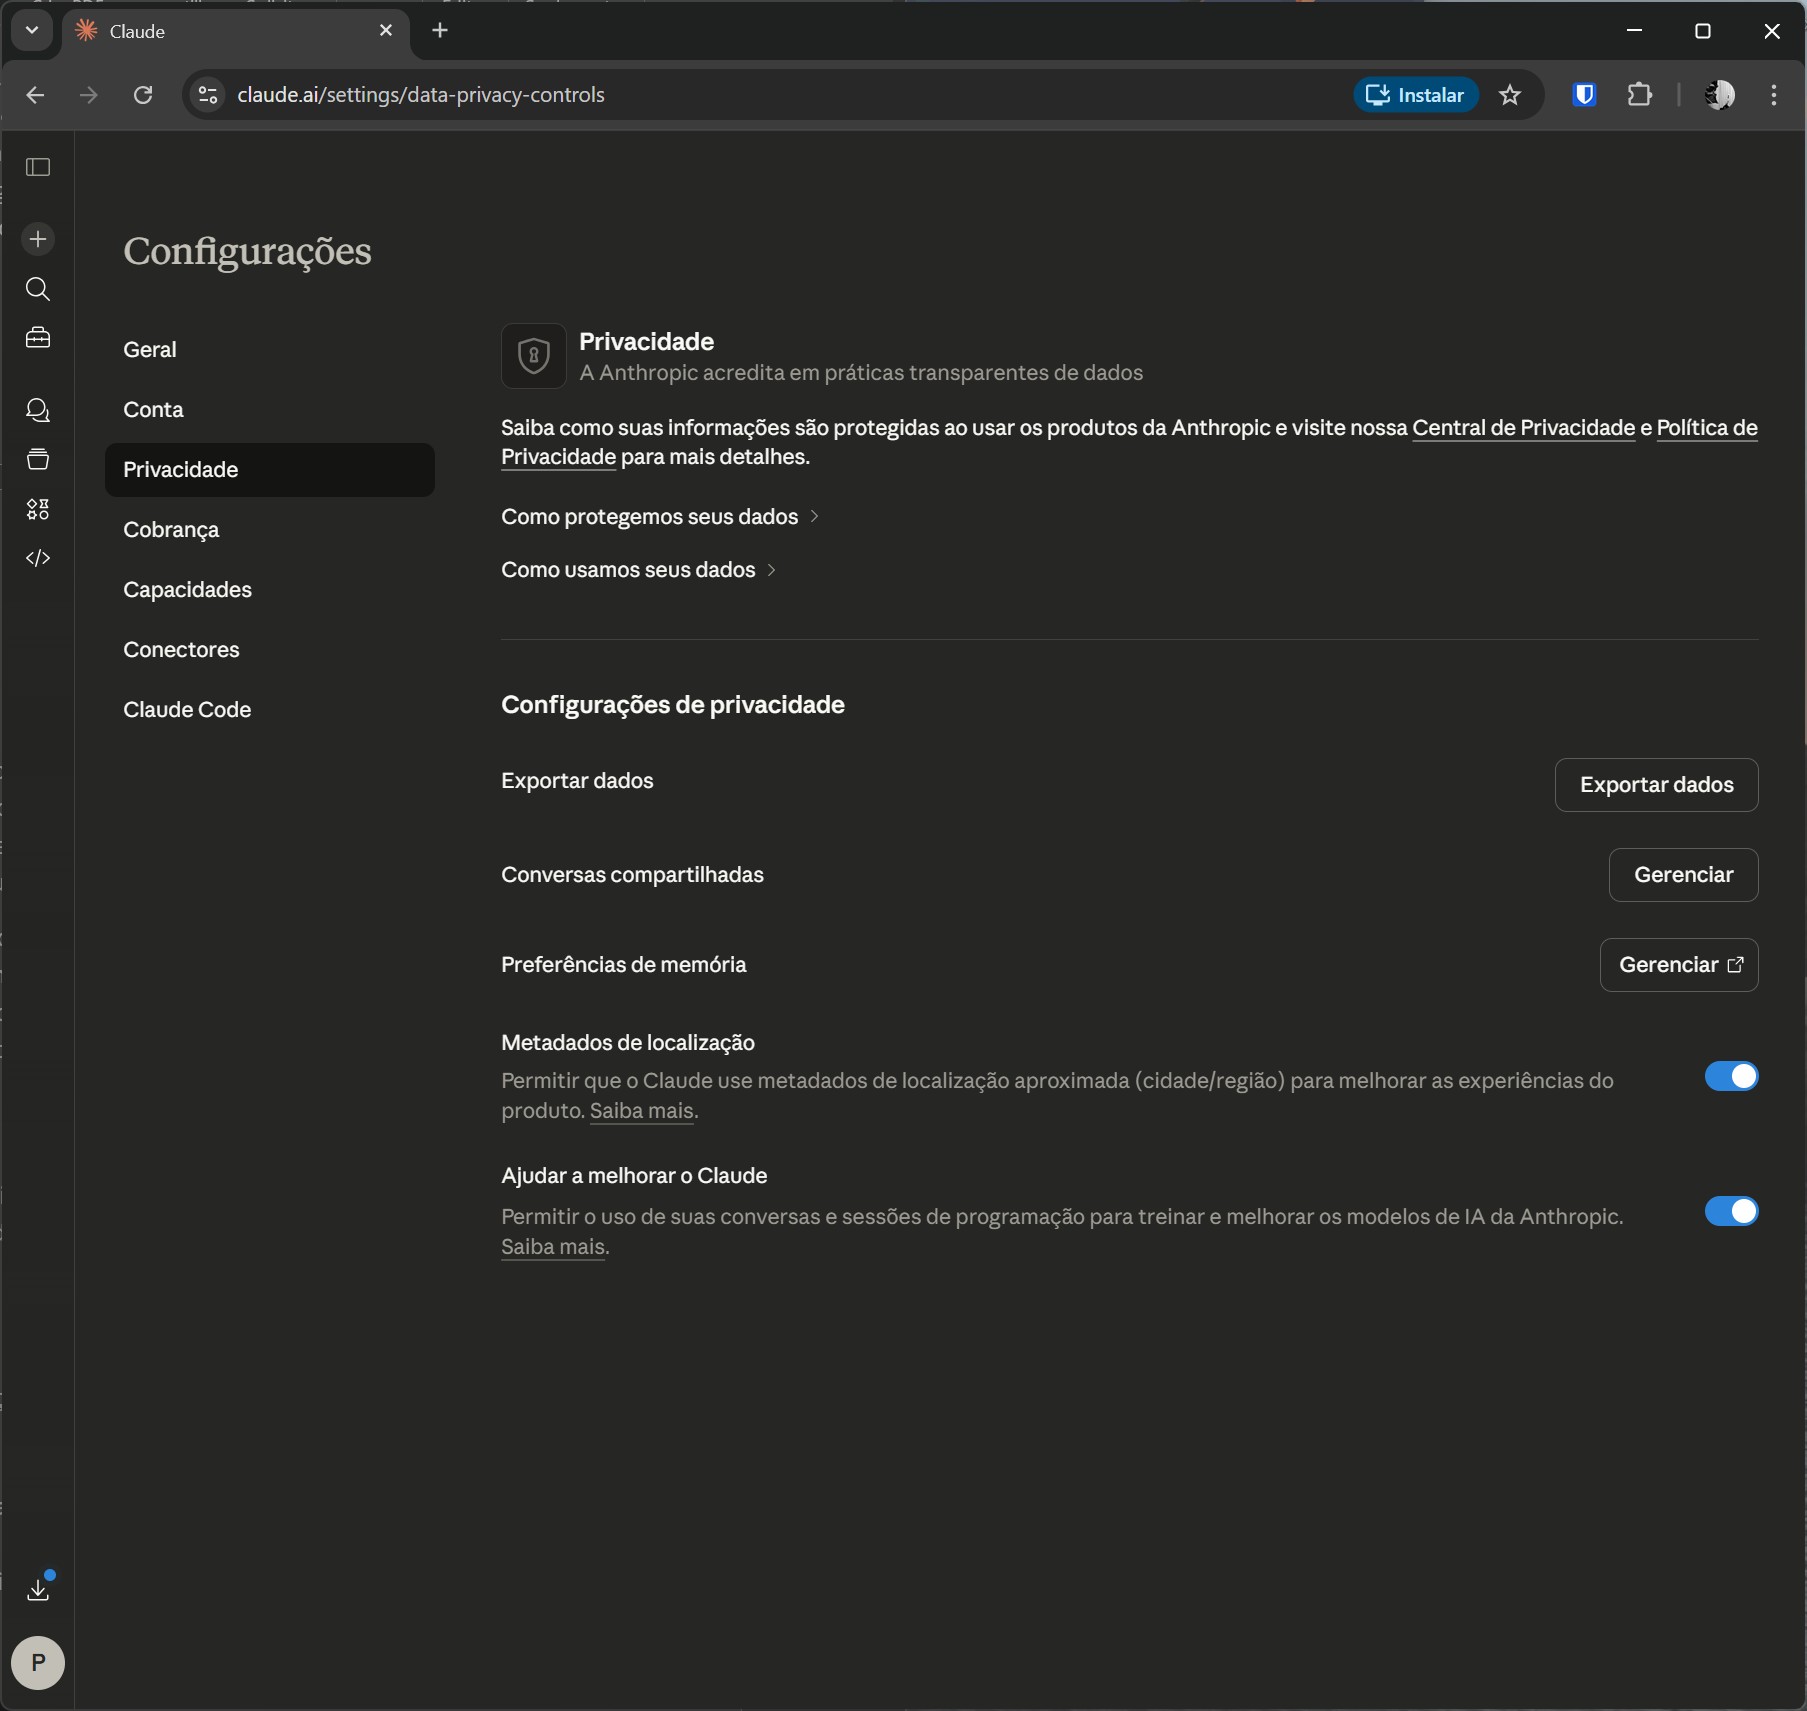Click Gerenciar for Conversas compartilhadas
Screen dimensions: 1807x1711
[1683, 875]
